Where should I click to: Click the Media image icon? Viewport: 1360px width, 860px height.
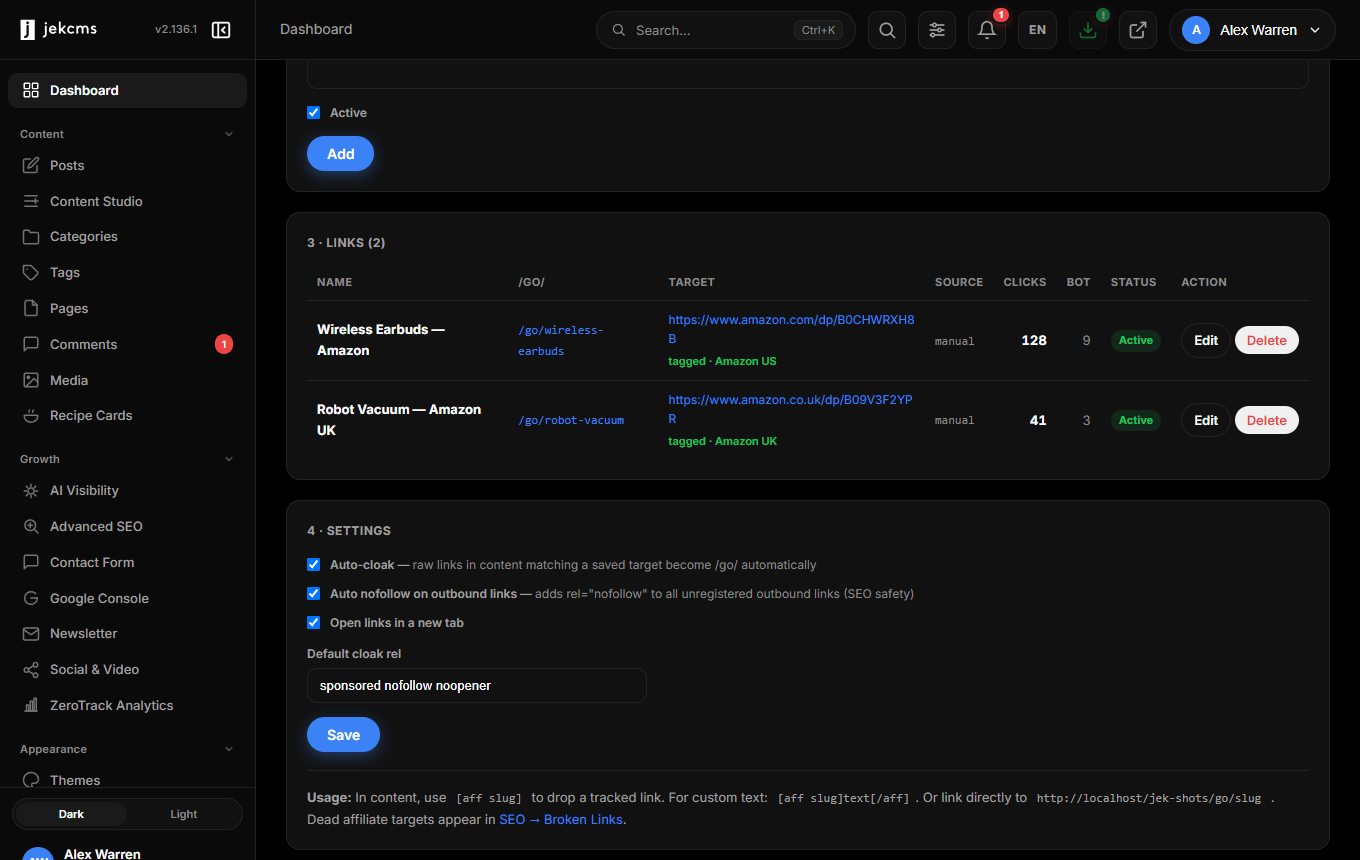coord(31,380)
